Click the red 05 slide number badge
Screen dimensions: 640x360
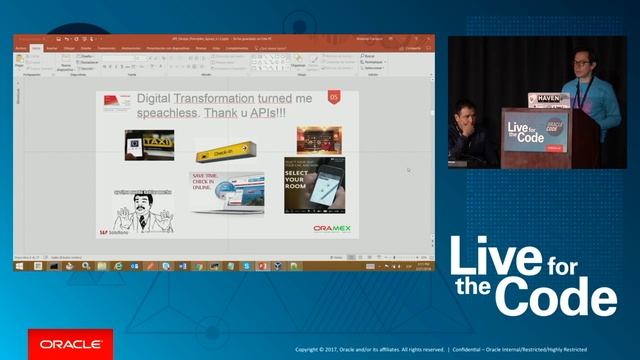[334, 98]
